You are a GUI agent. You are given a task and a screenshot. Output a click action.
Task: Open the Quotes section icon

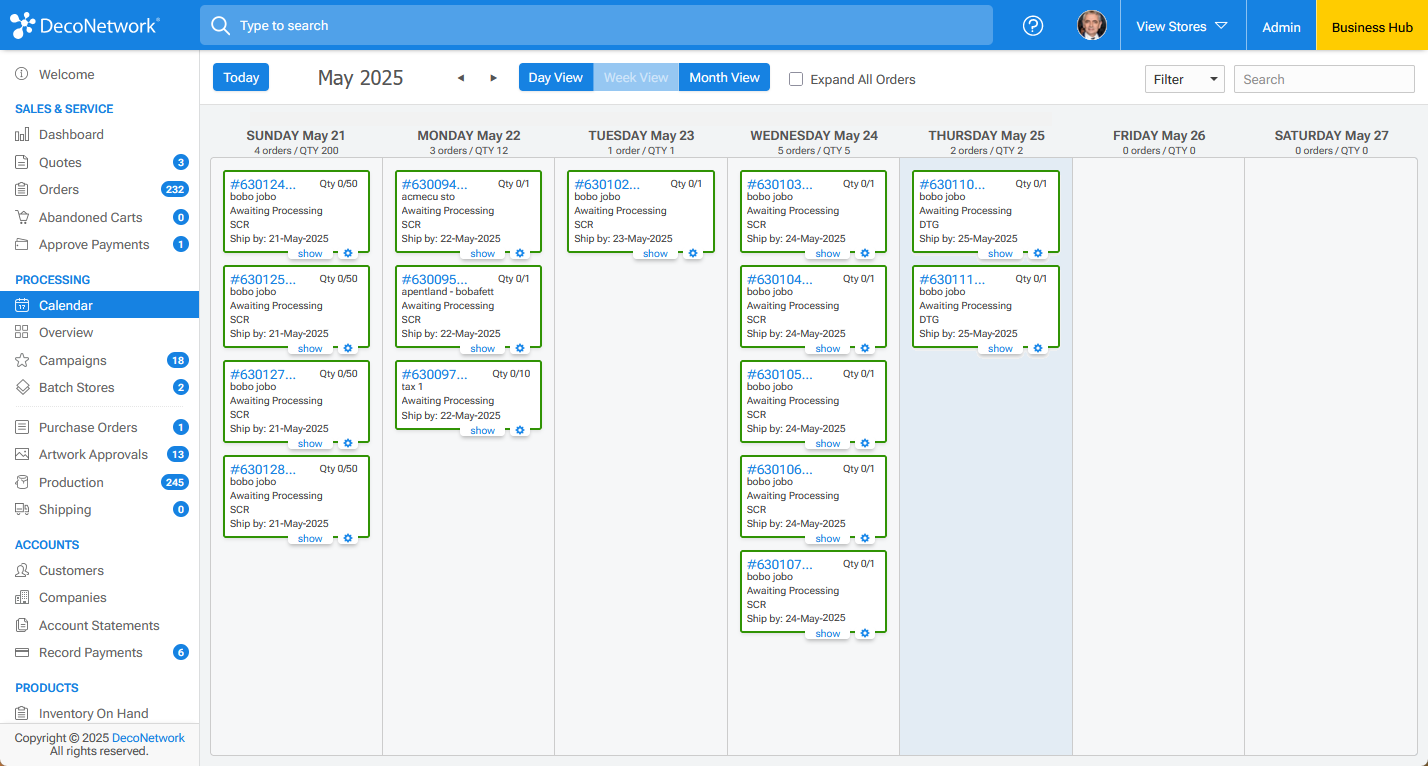pos(22,162)
